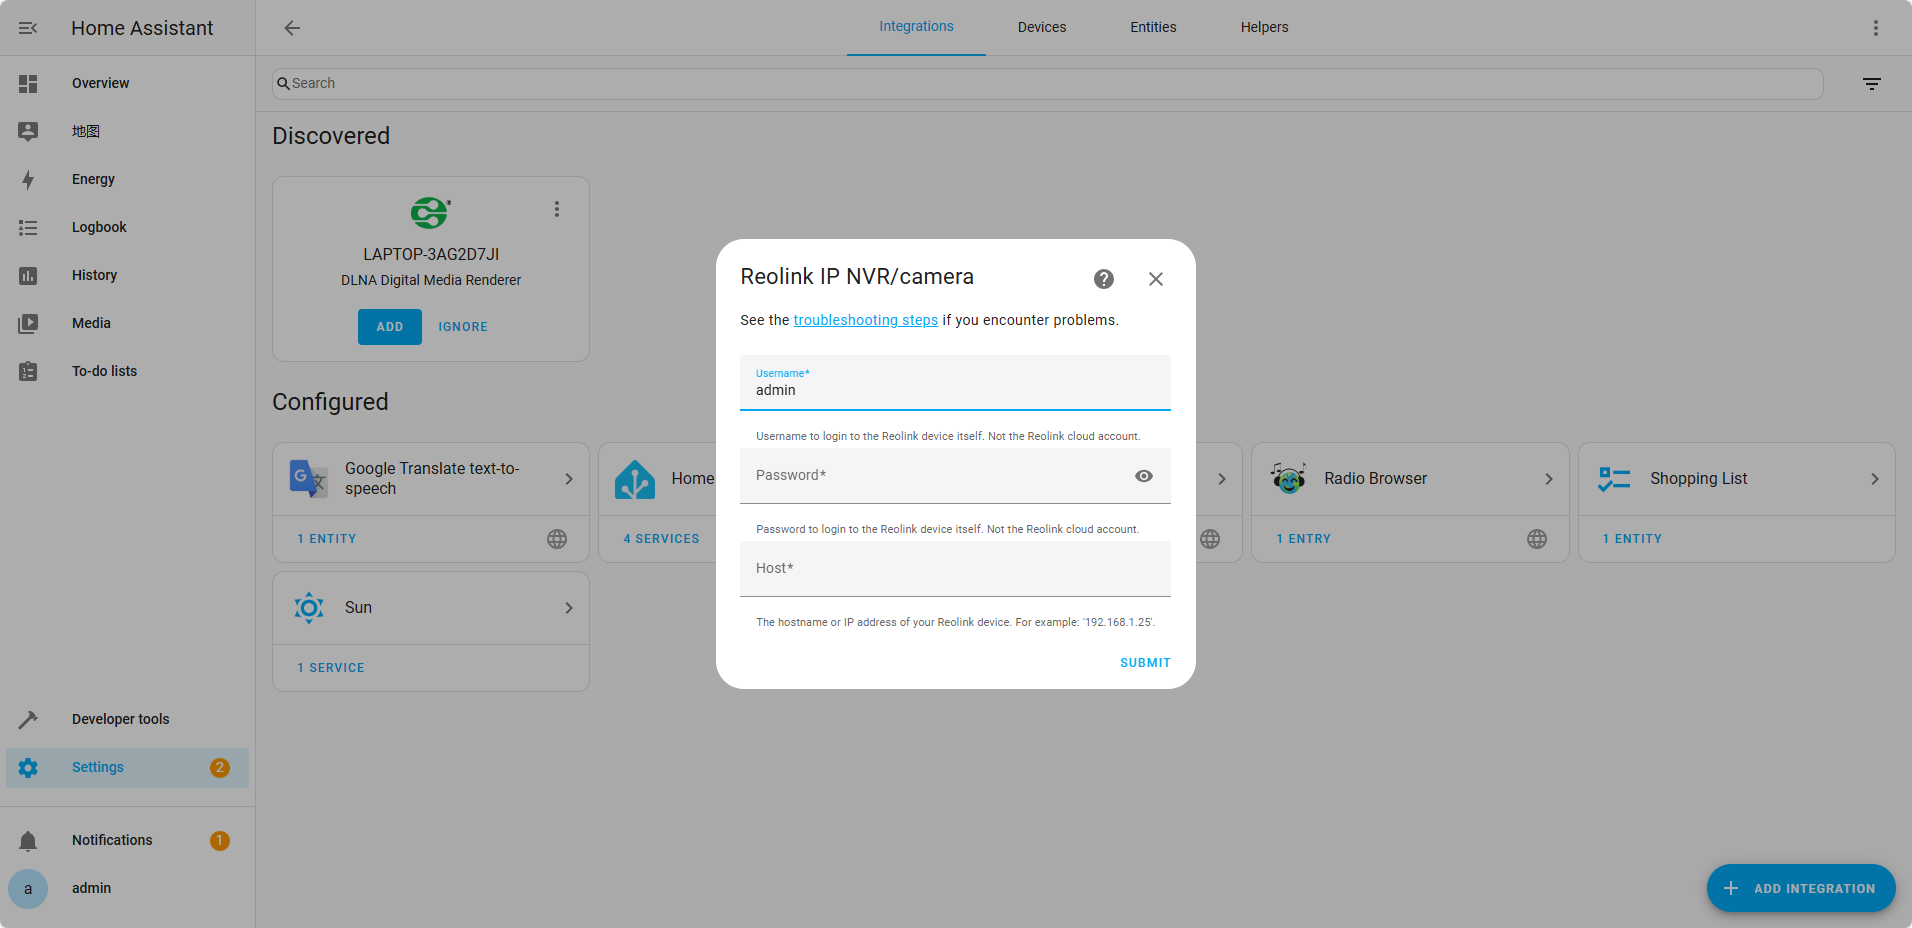Open Shopping List 1 ENTITY link
The height and width of the screenshot is (928, 1912).
(x=1632, y=539)
